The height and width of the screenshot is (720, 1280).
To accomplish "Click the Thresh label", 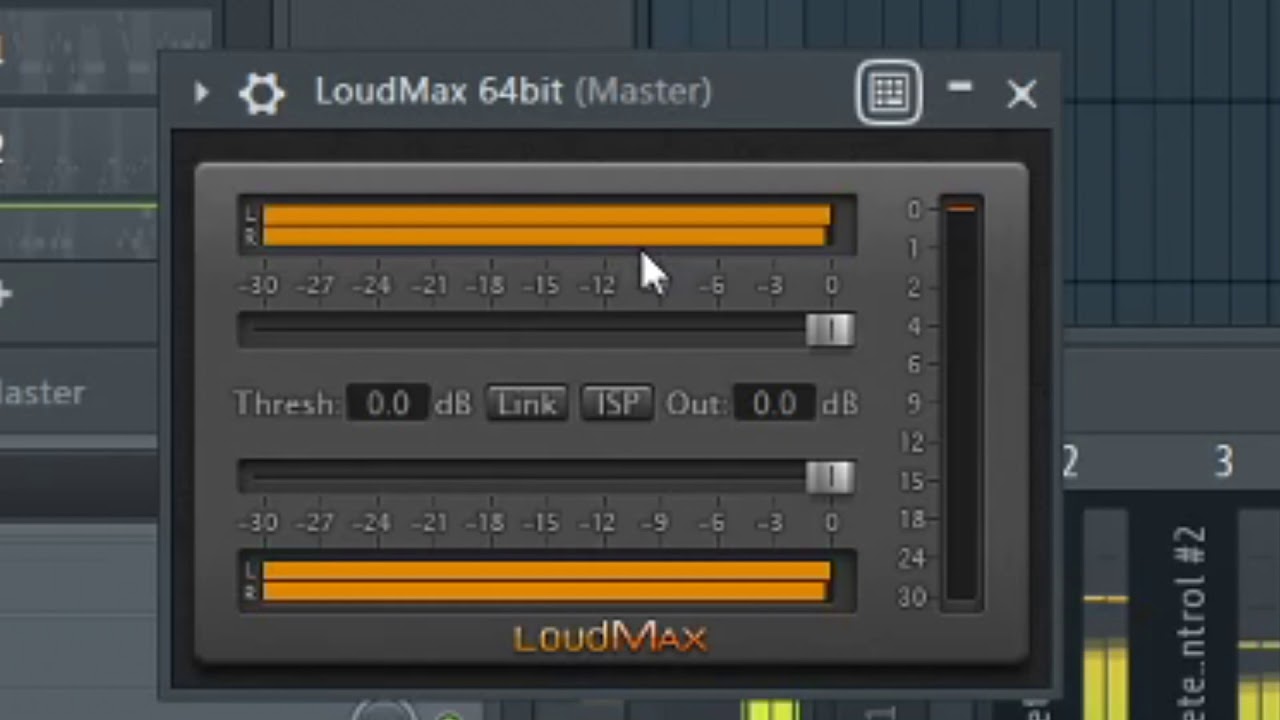I will pos(286,404).
